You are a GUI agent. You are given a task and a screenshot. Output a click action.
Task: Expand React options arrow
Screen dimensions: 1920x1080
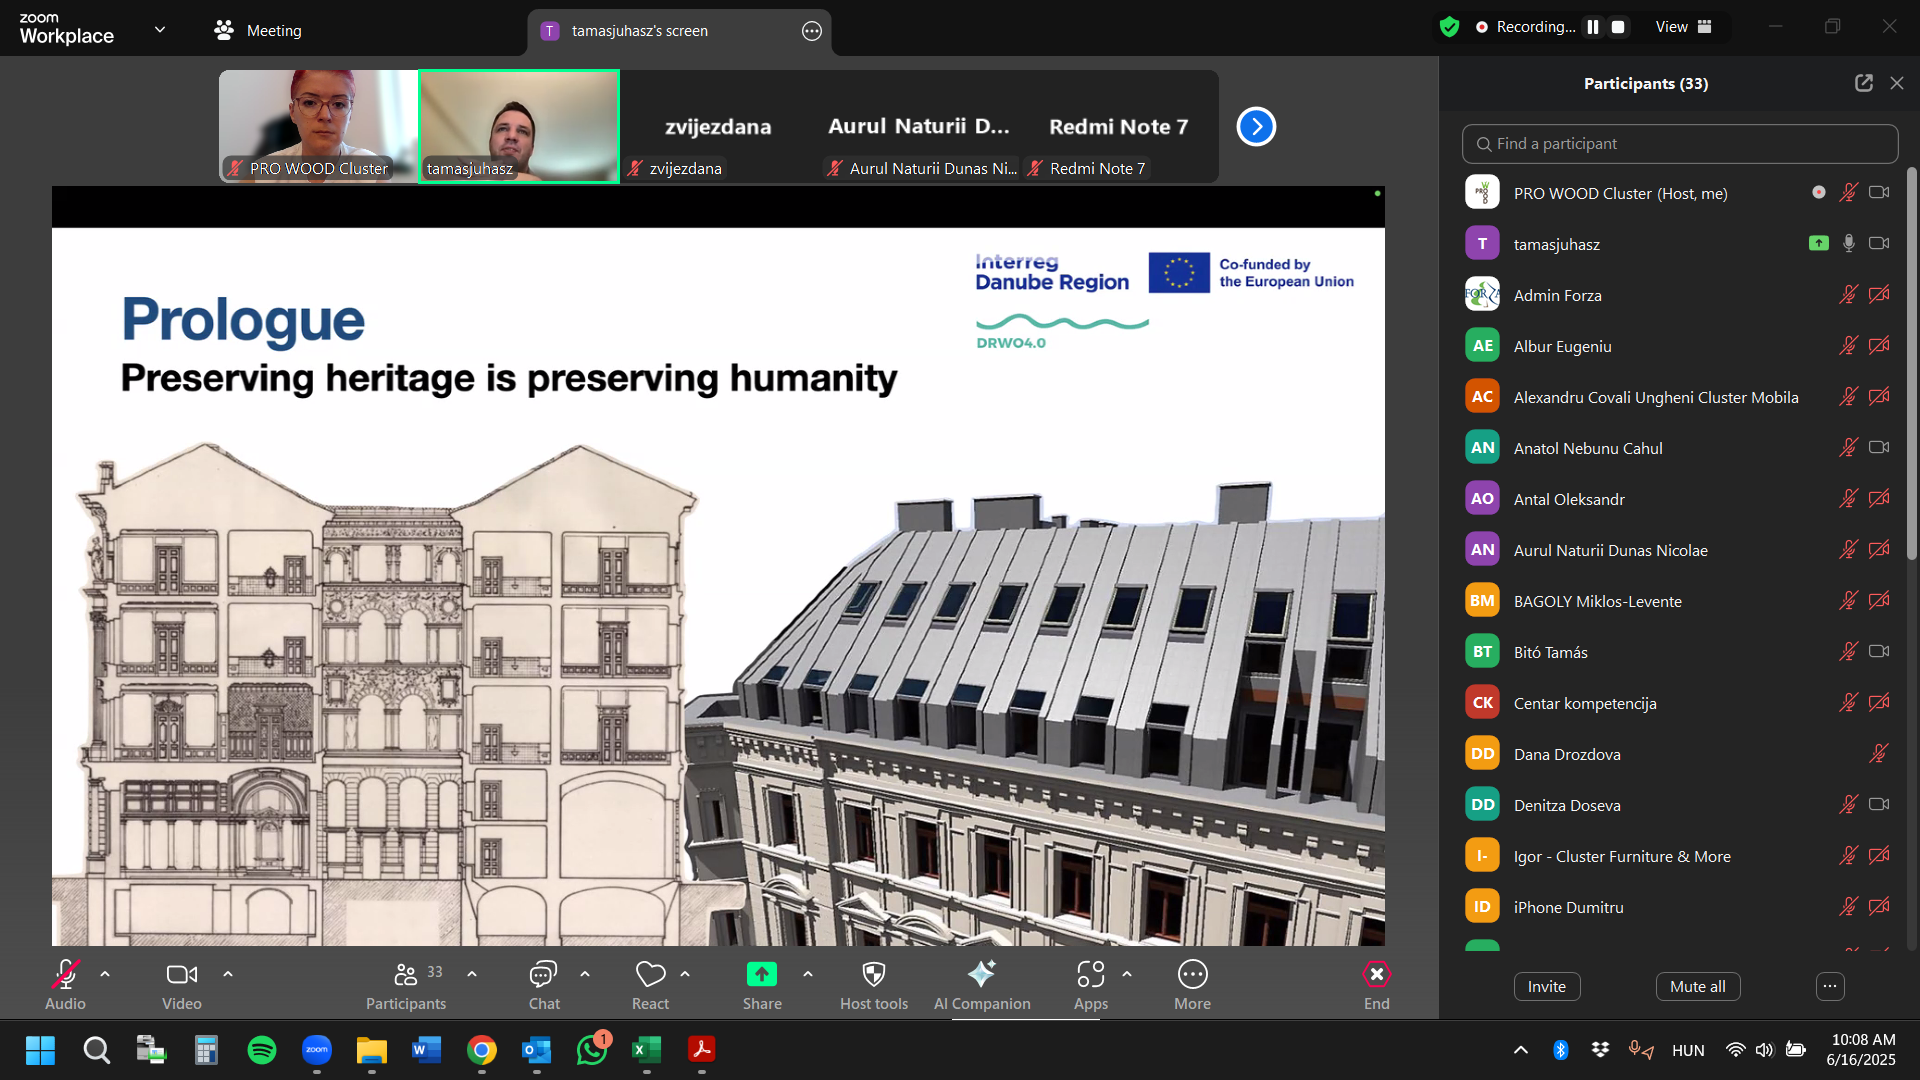(685, 973)
